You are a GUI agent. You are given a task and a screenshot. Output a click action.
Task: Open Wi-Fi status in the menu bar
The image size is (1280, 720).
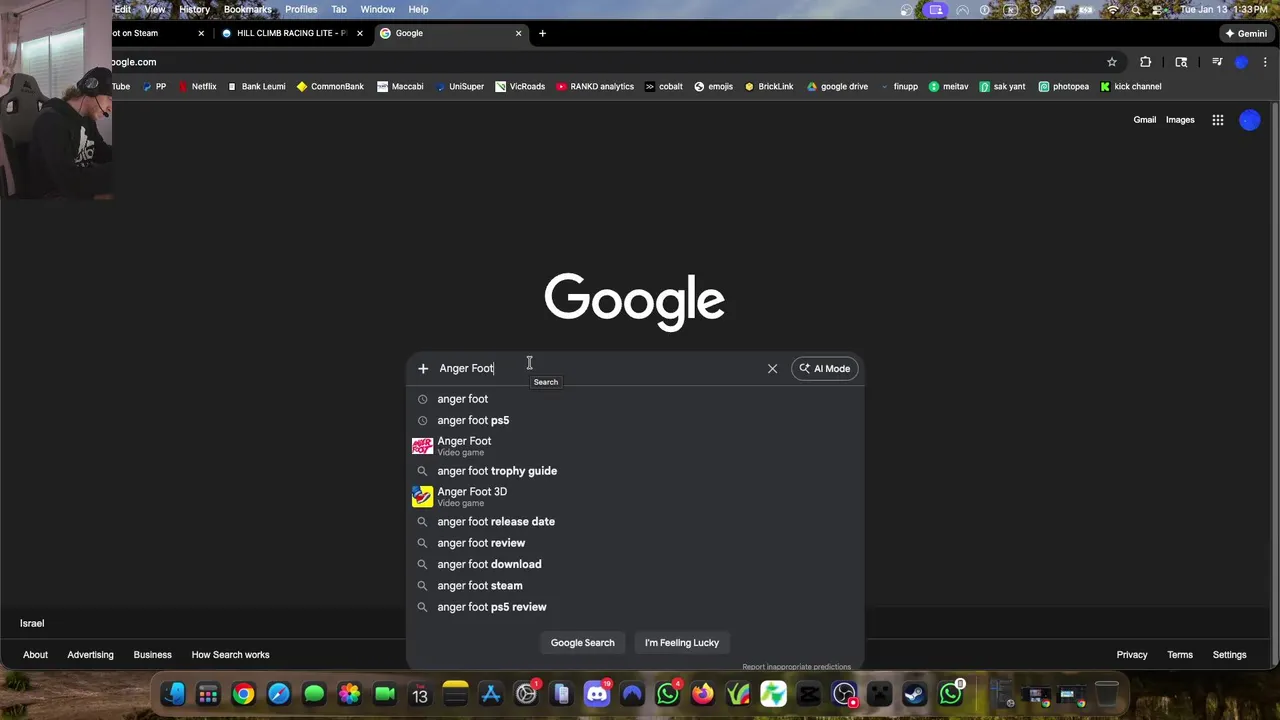point(1113,9)
